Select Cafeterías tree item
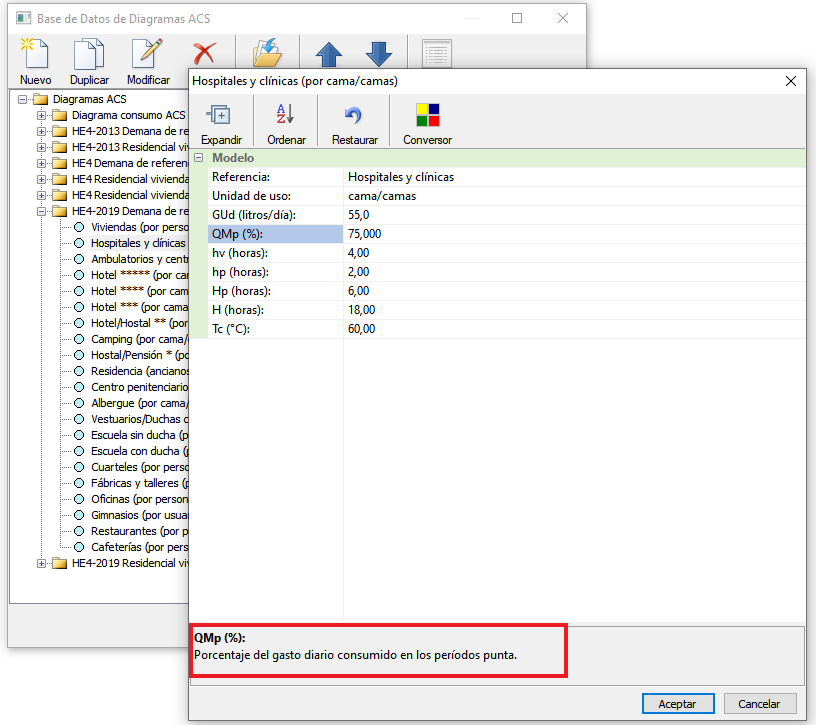Screen dimensions: 816x725 (139, 547)
